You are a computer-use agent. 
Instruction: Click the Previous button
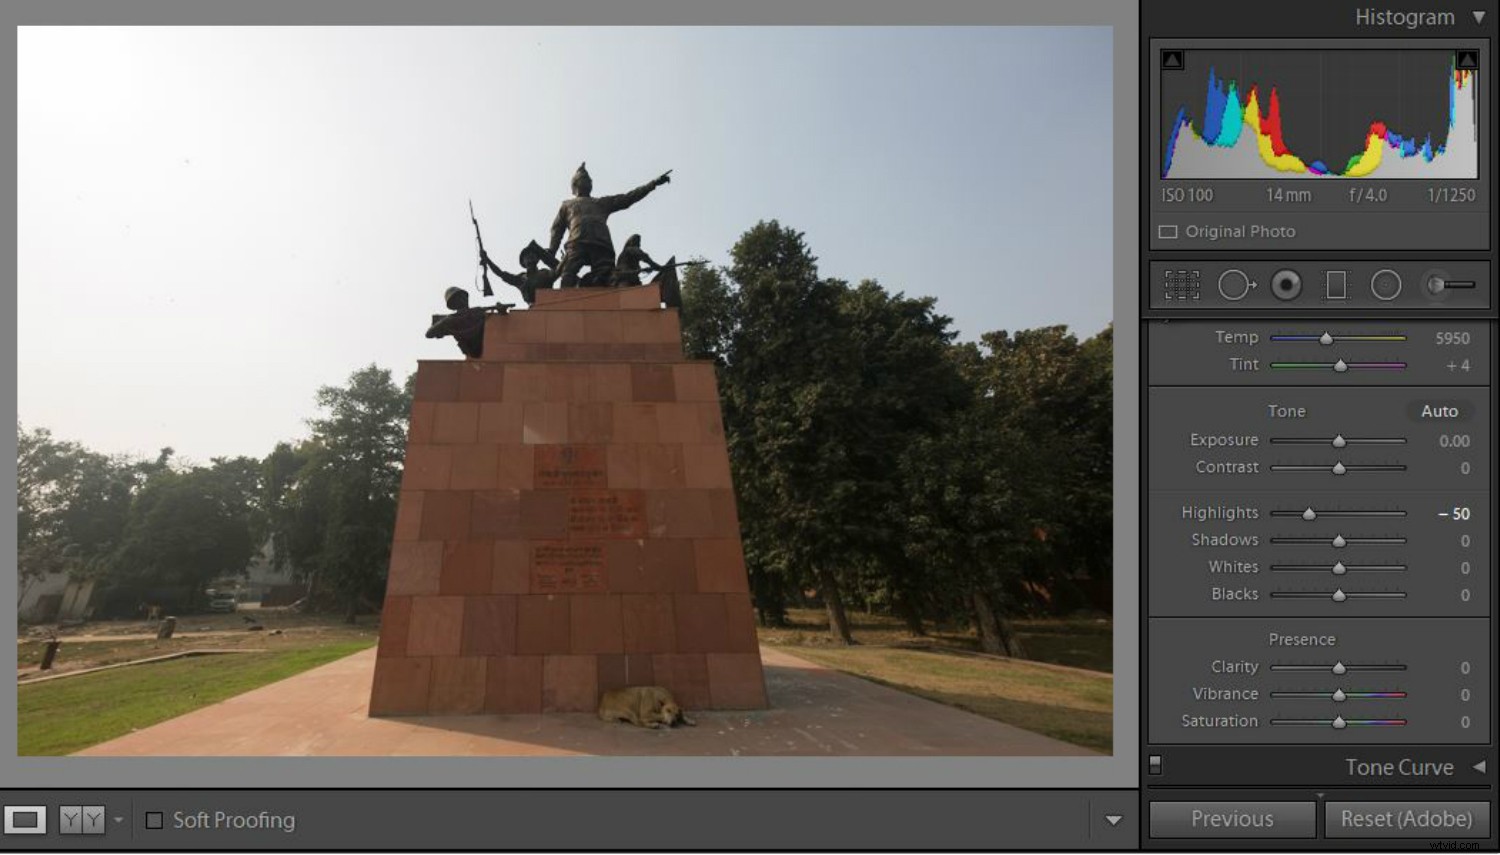(1231, 818)
